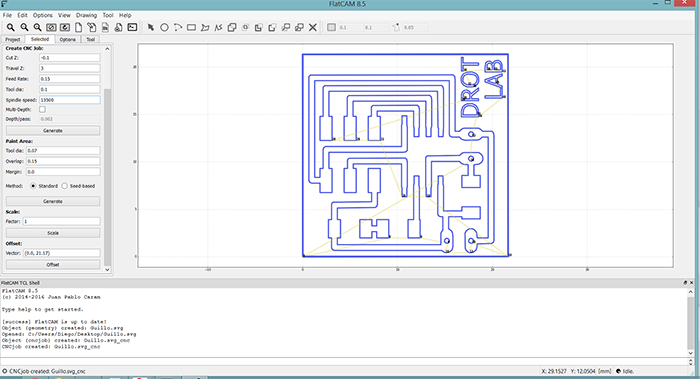700x379 pixels.
Task: Open the Help menu
Action: [x=125, y=15]
